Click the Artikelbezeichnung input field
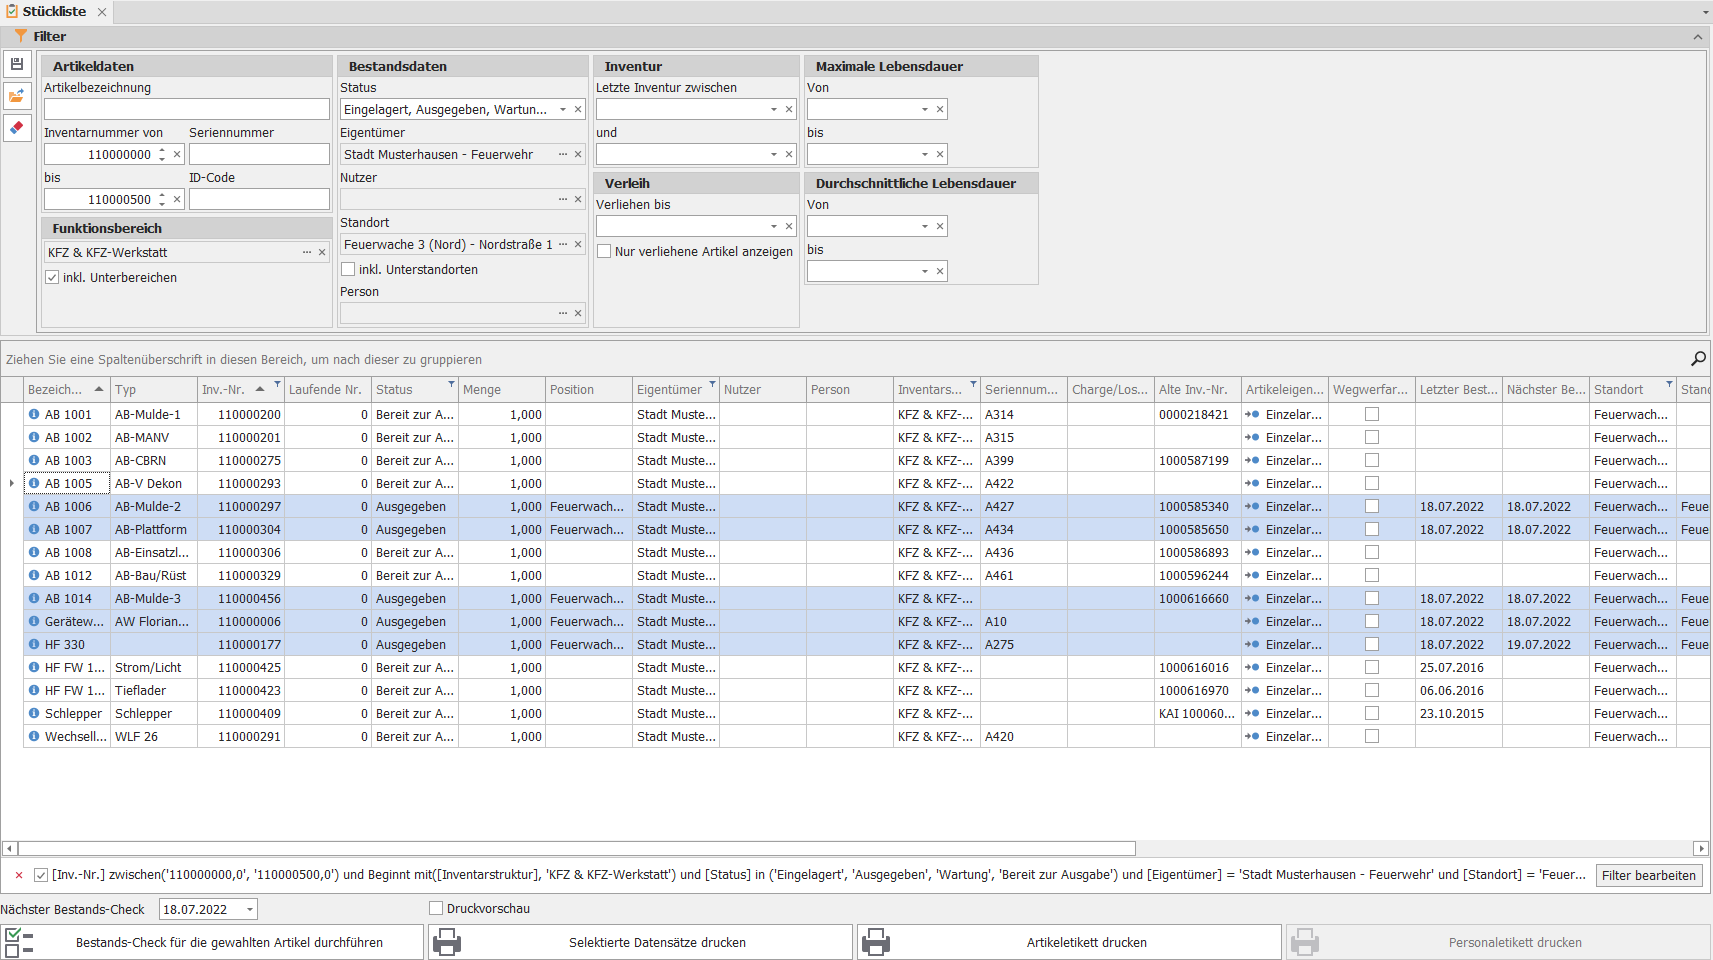Screen dimensions: 1713x960 tap(186, 109)
